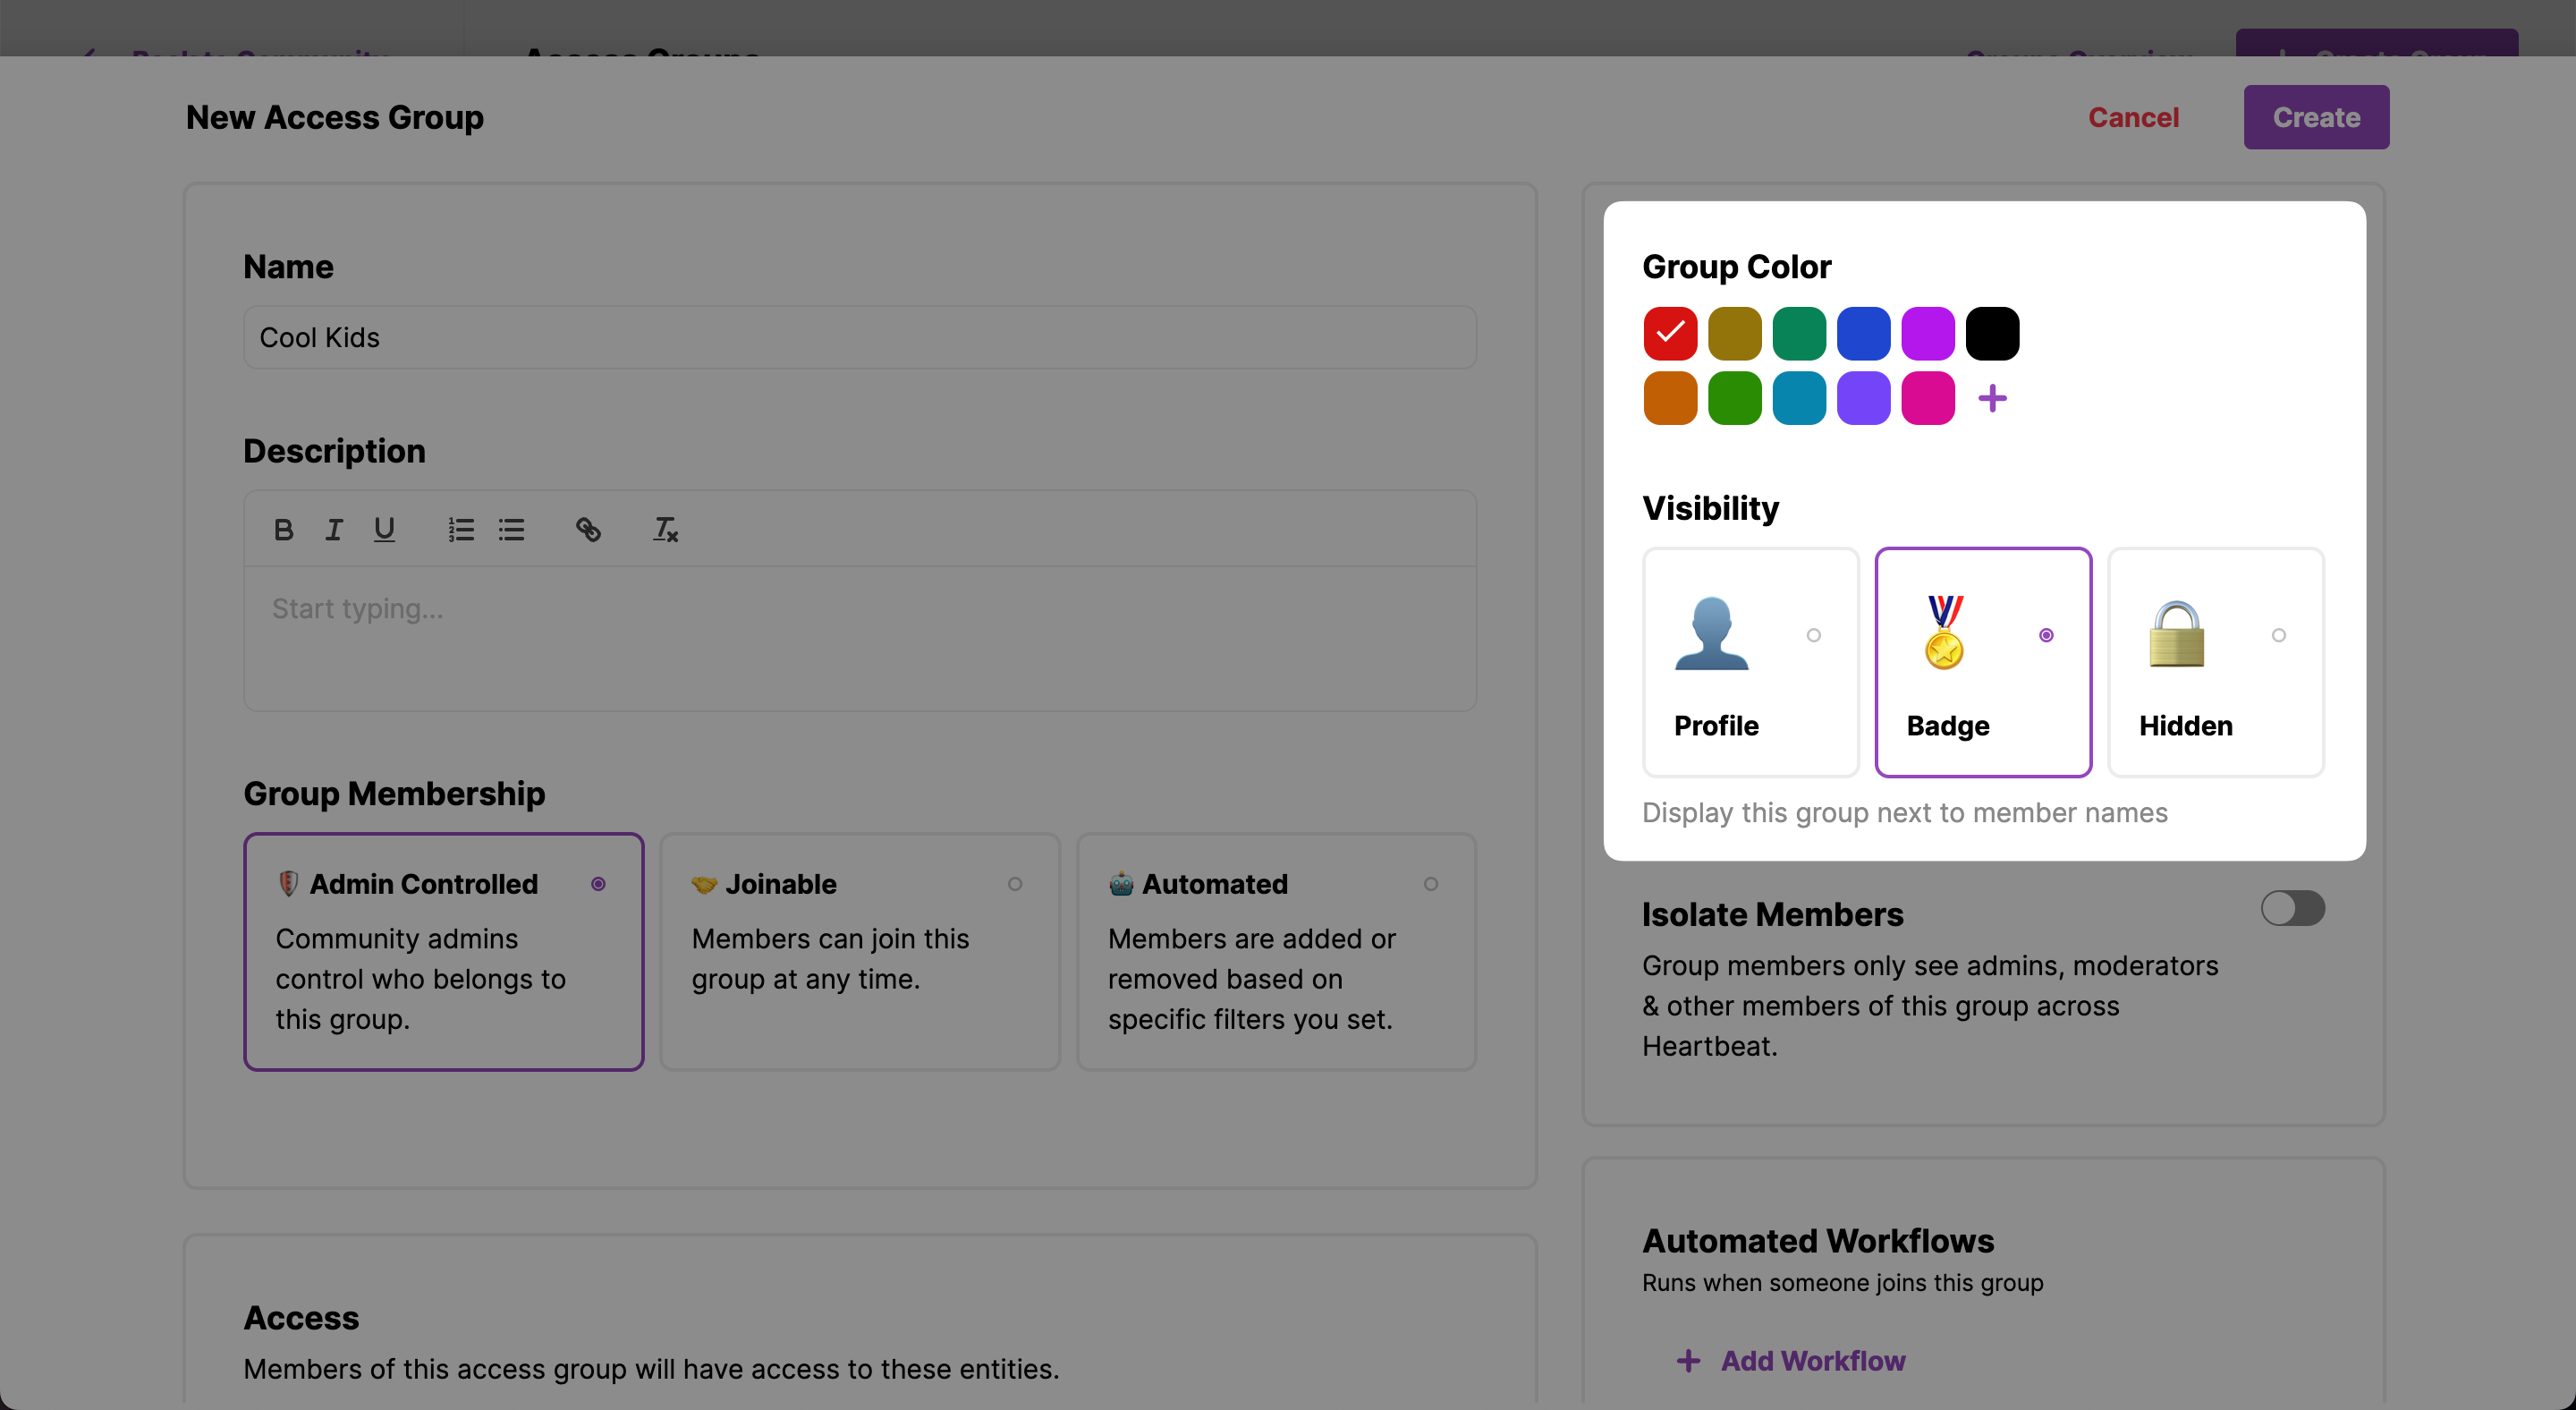Image resolution: width=2576 pixels, height=1410 pixels.
Task: Choose Profile visibility radio button
Action: 1814,635
